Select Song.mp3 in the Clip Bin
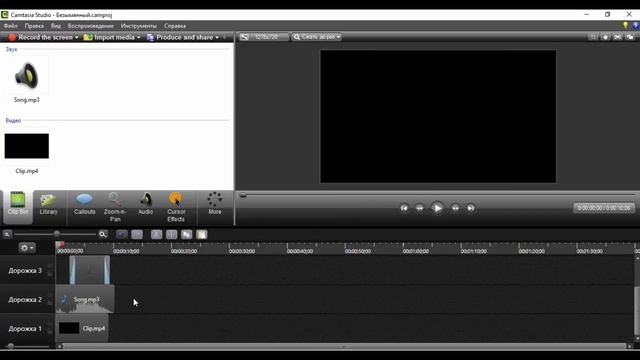Image resolution: width=640 pixels, height=360 pixels. 27,80
